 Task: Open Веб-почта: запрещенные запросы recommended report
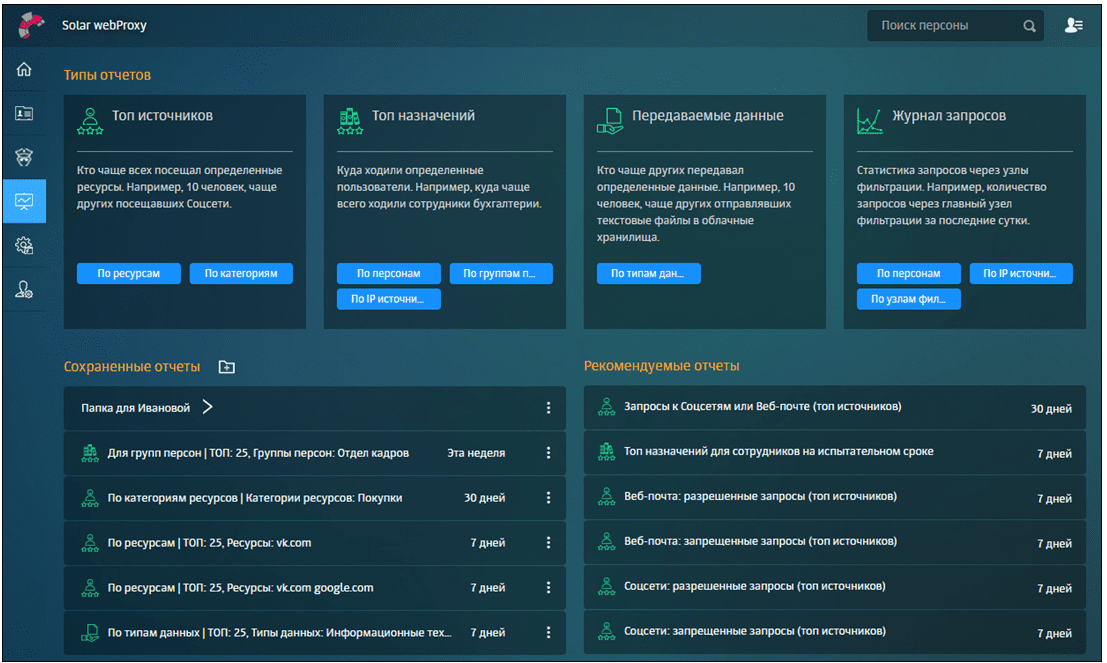pos(760,541)
